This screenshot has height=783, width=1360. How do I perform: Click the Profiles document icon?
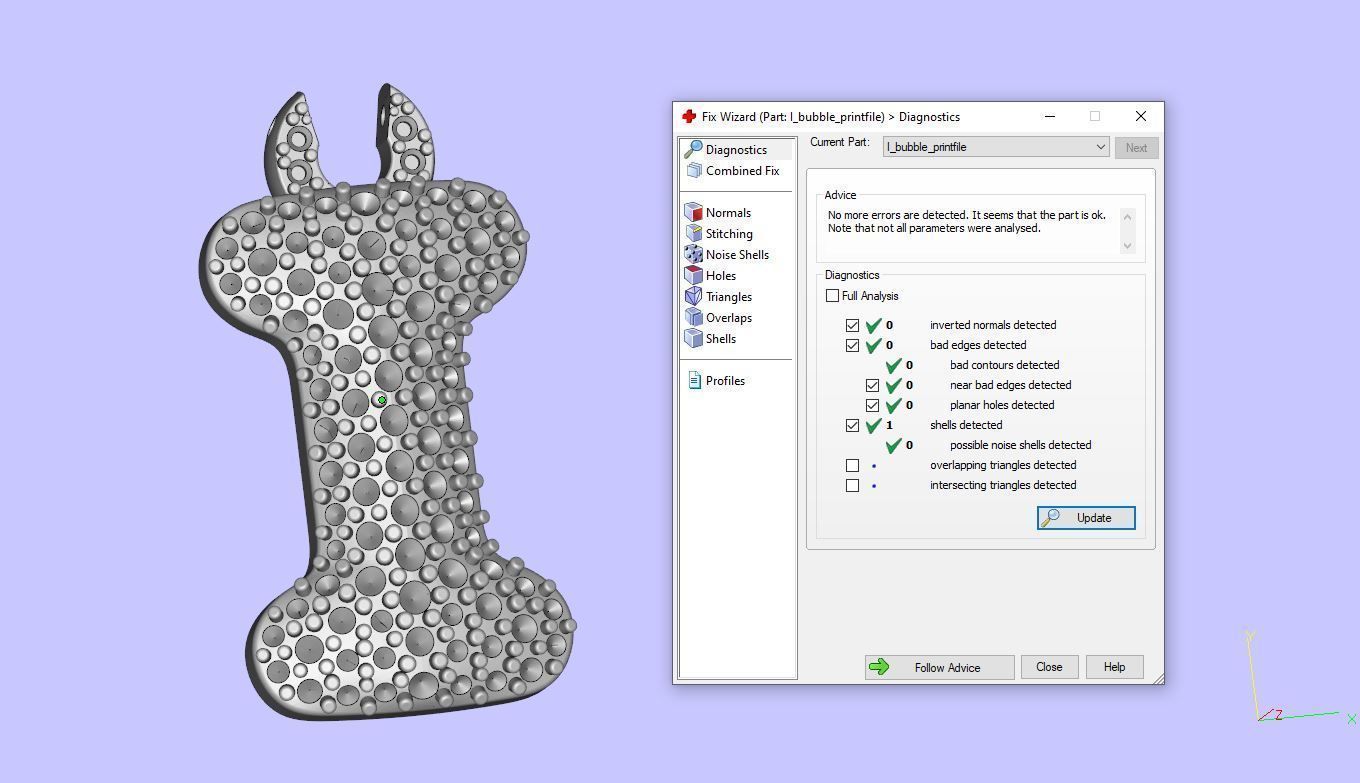(694, 381)
